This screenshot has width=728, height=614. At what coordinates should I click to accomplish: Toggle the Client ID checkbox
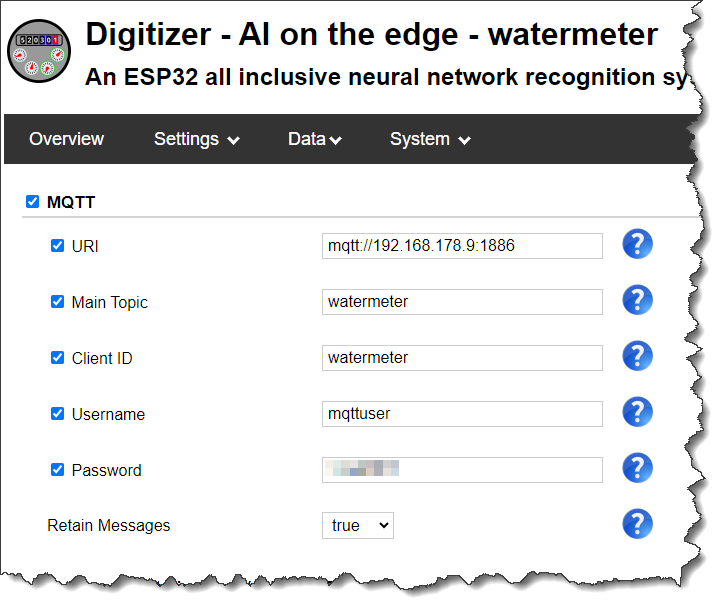(x=57, y=358)
